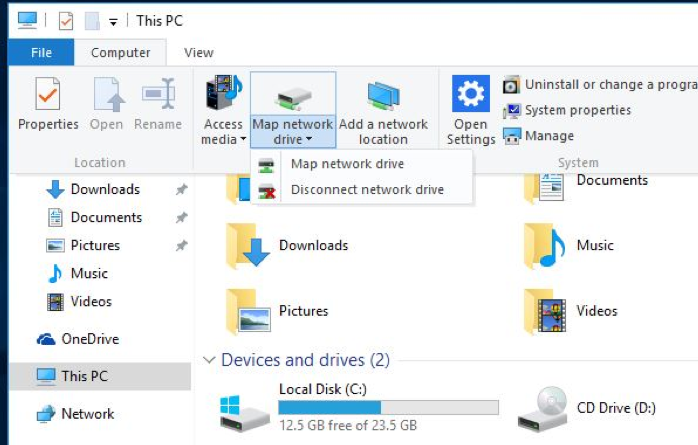Select Videos in the navigation pane

(91, 301)
